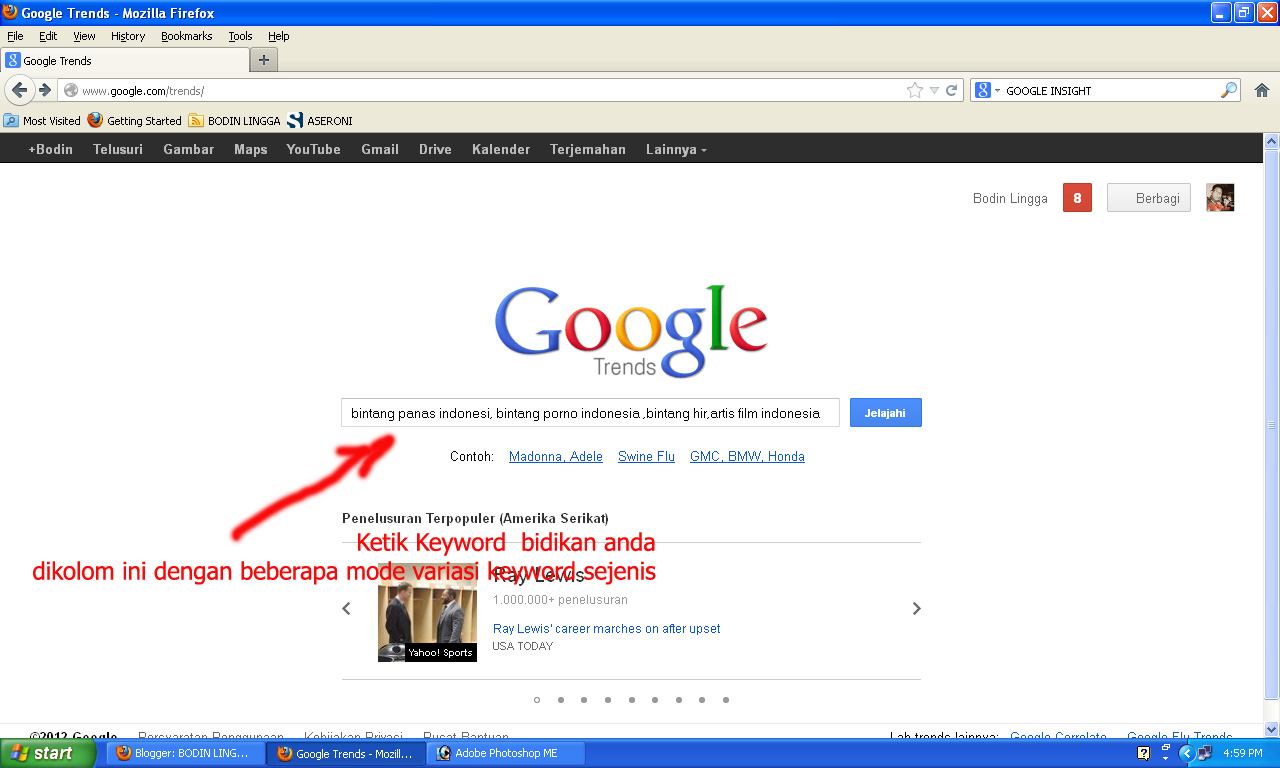Screen dimensions: 1280x768
Task: Open Telusuri in the Google bar
Action: pyautogui.click(x=118, y=149)
